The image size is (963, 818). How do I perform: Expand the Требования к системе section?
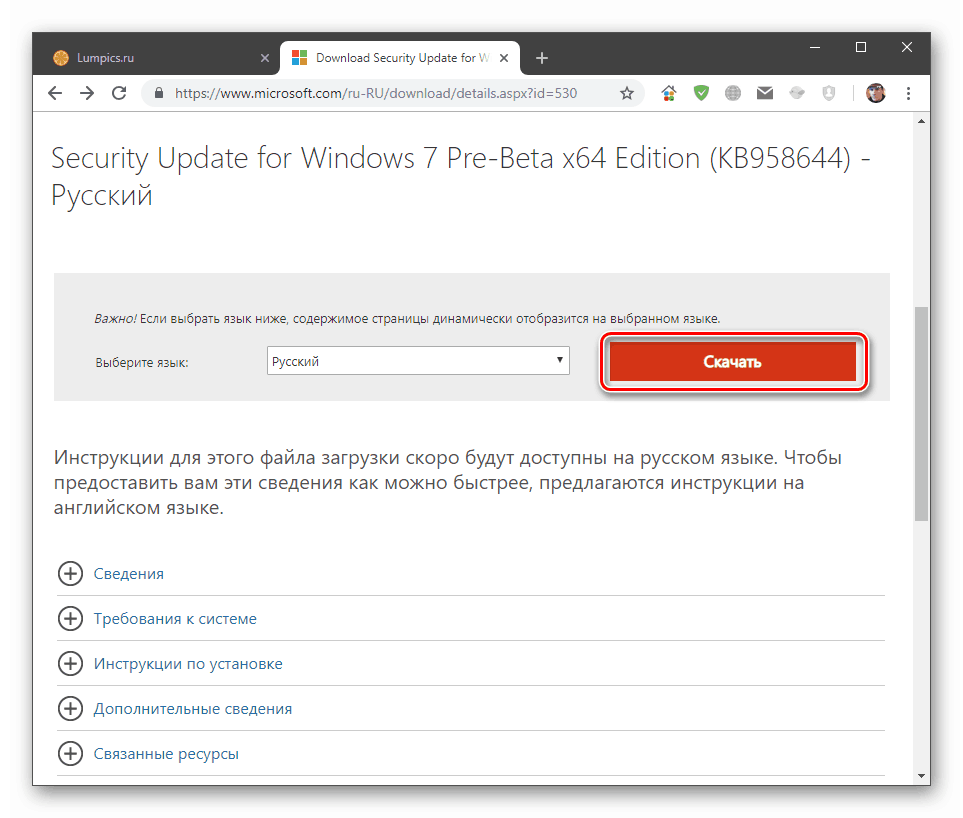[70, 619]
